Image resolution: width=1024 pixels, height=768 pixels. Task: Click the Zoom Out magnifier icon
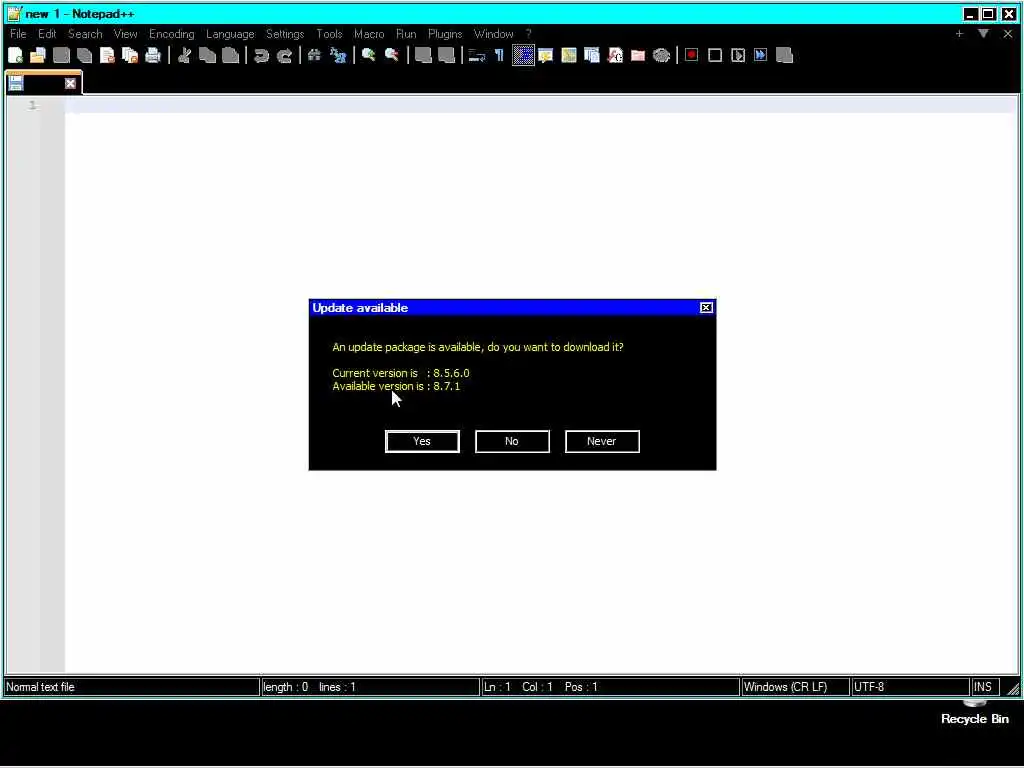pyautogui.click(x=392, y=56)
